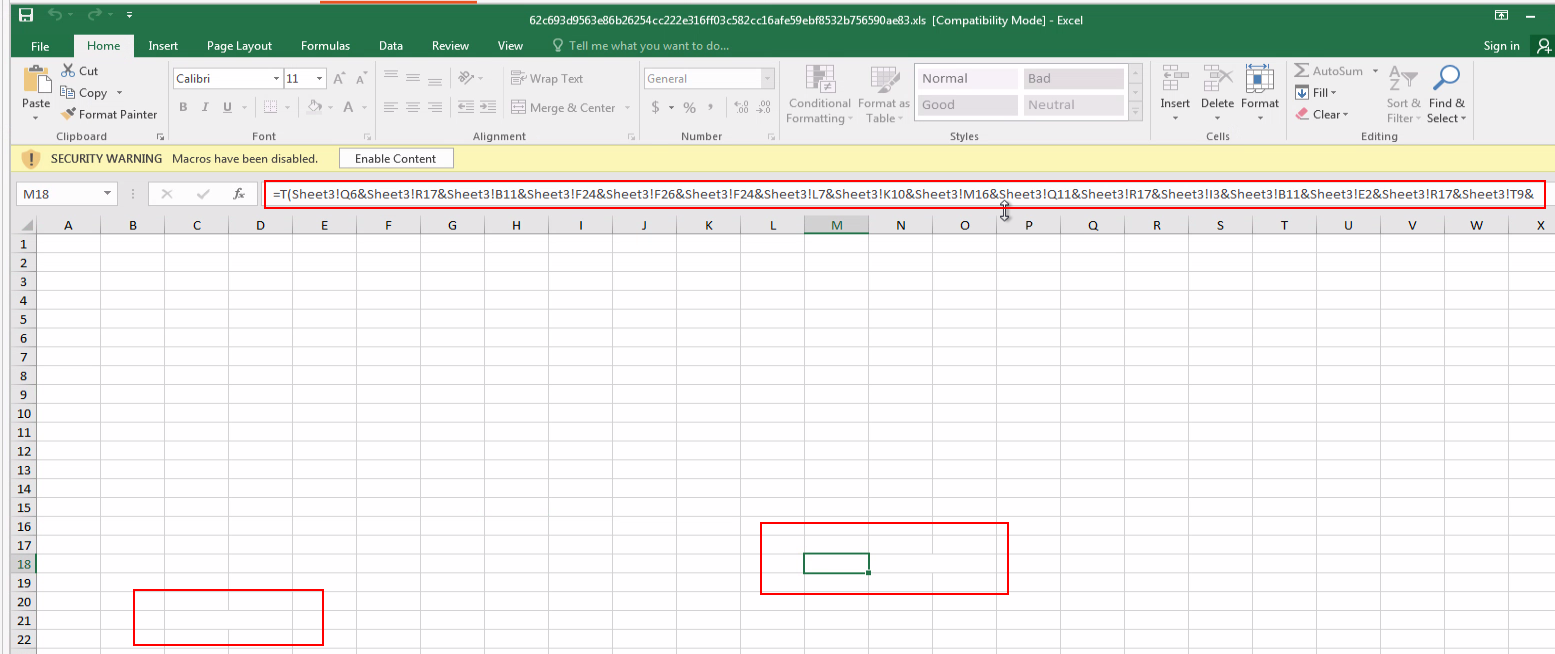Image resolution: width=1555 pixels, height=654 pixels.
Task: Click the Paste clipboard icon
Action: point(36,80)
